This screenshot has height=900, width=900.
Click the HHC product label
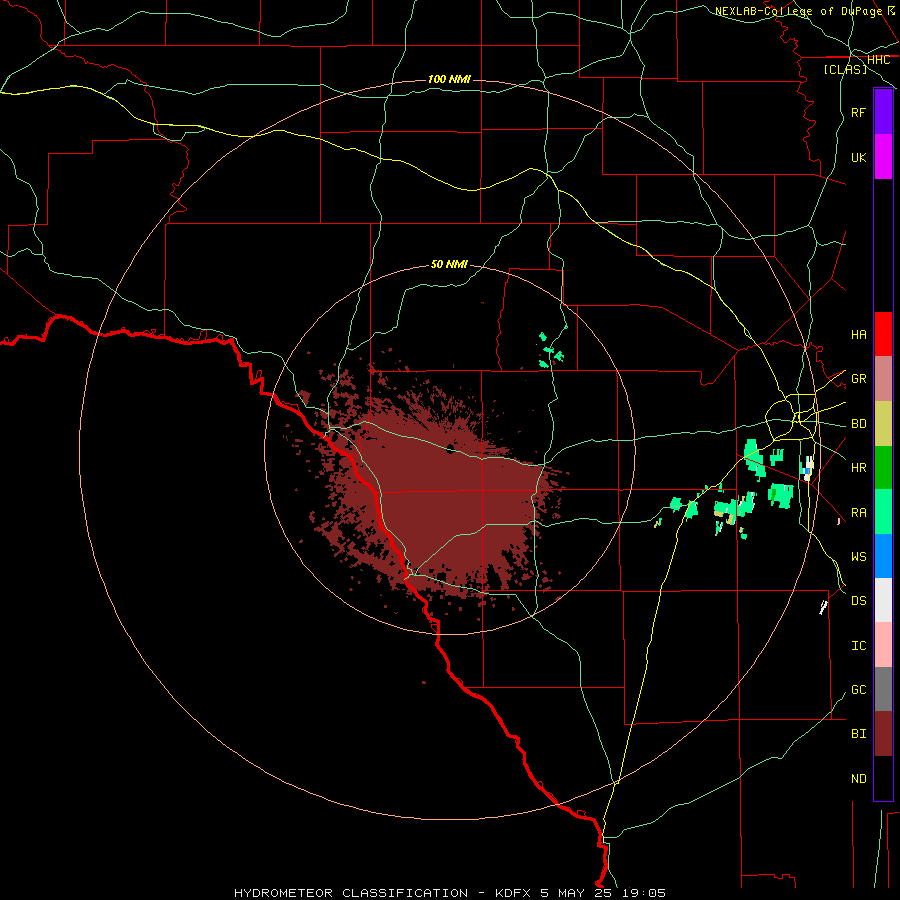tap(878, 60)
